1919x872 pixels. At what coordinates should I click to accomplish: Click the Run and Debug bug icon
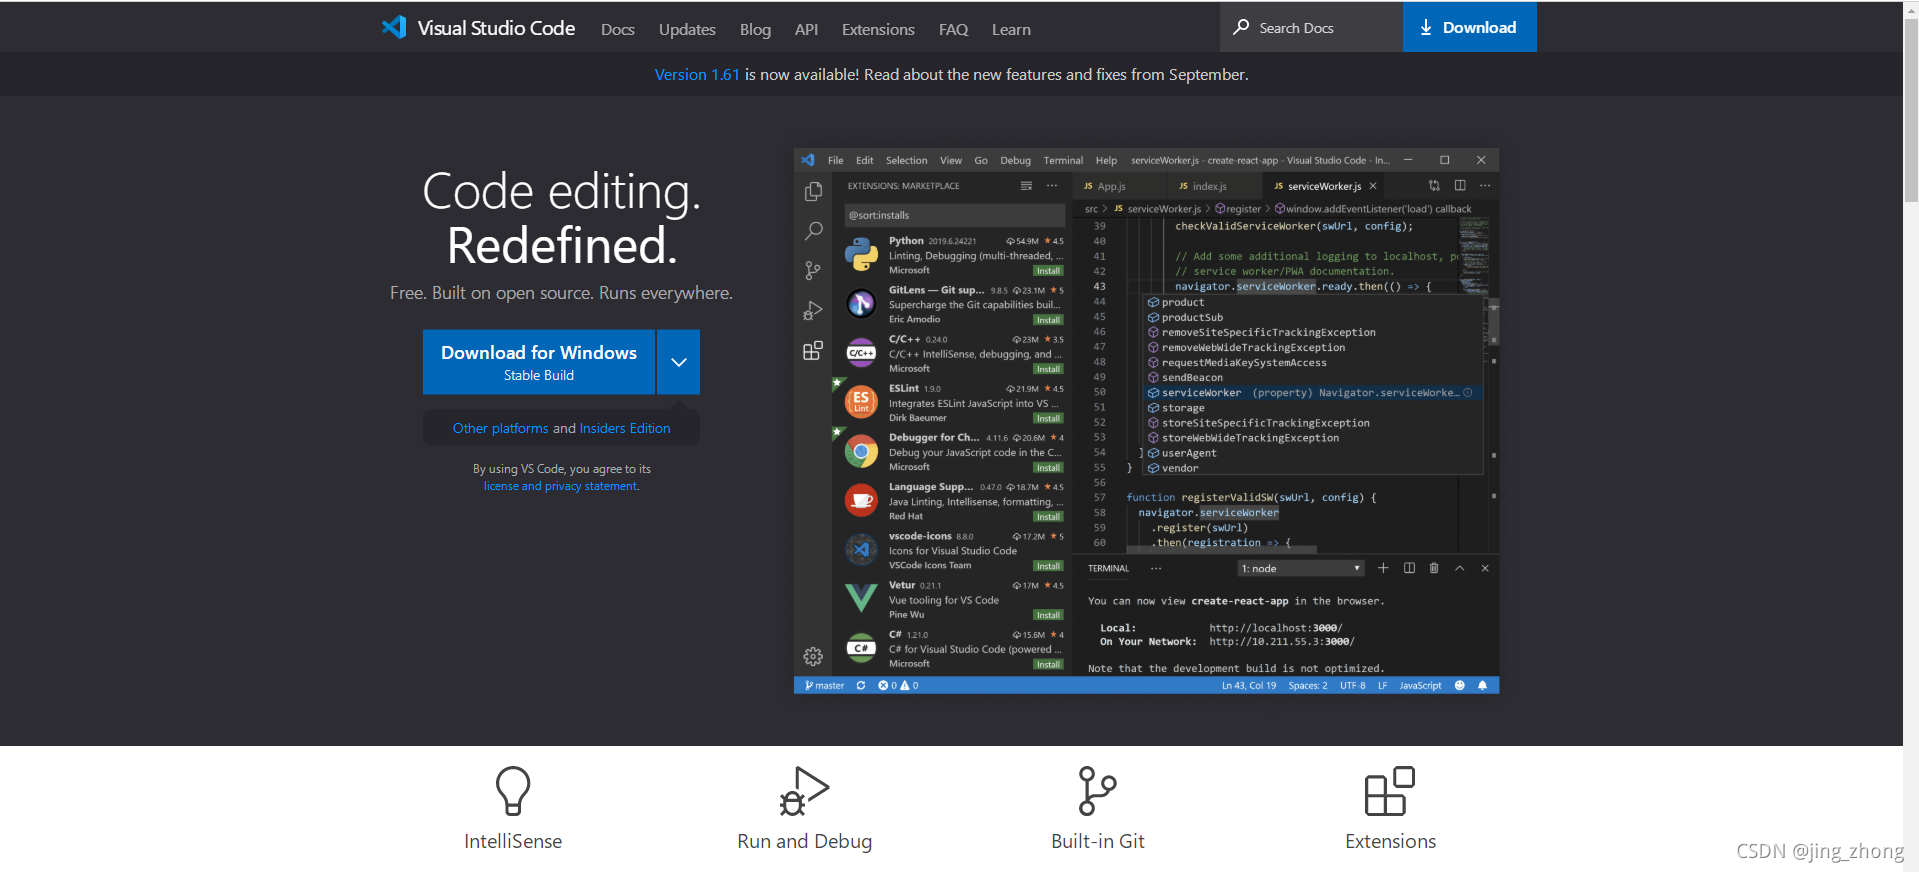click(x=804, y=791)
